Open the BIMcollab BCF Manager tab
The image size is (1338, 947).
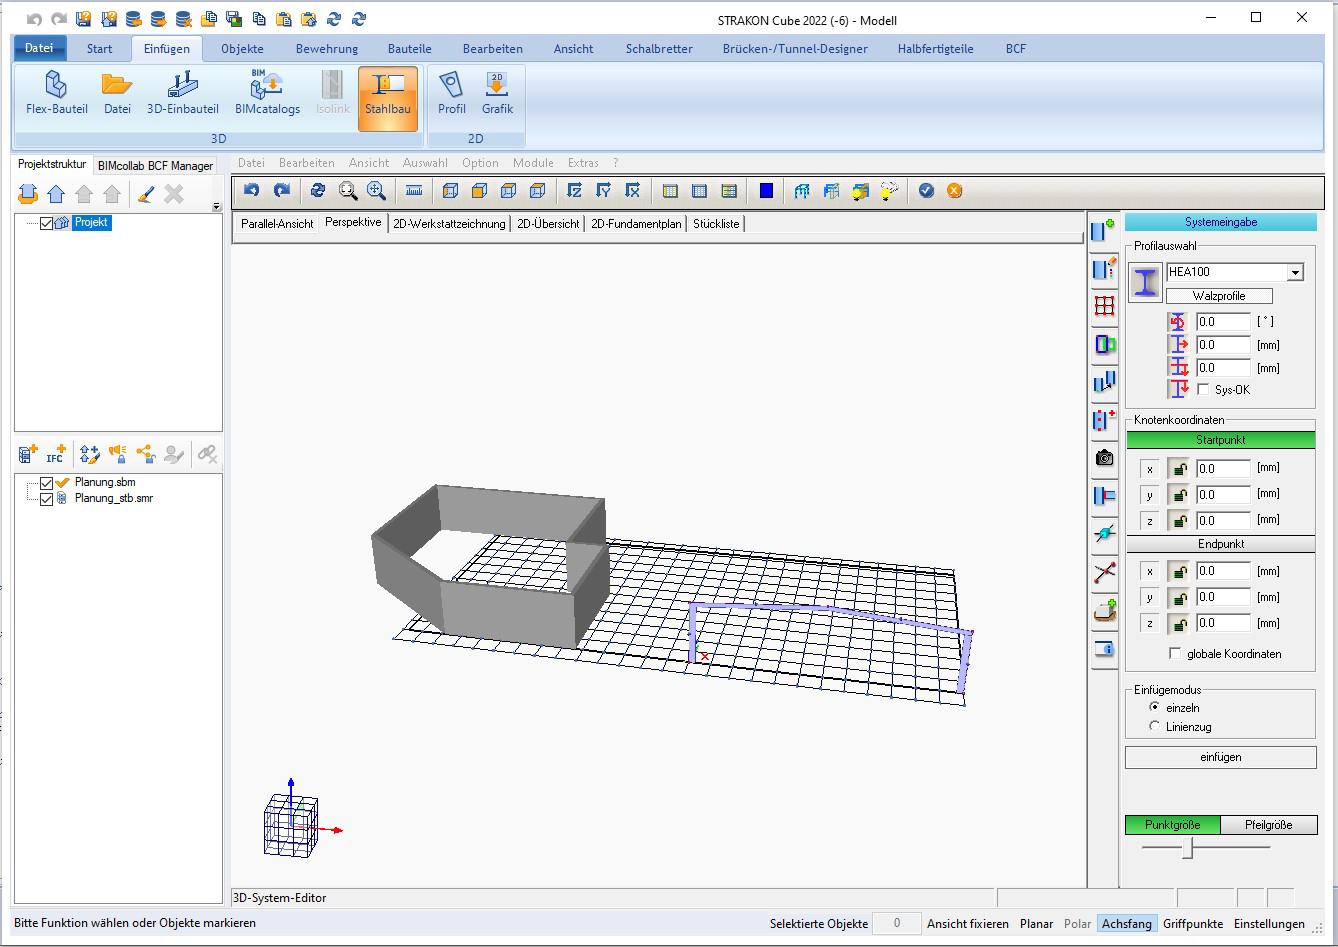click(155, 166)
